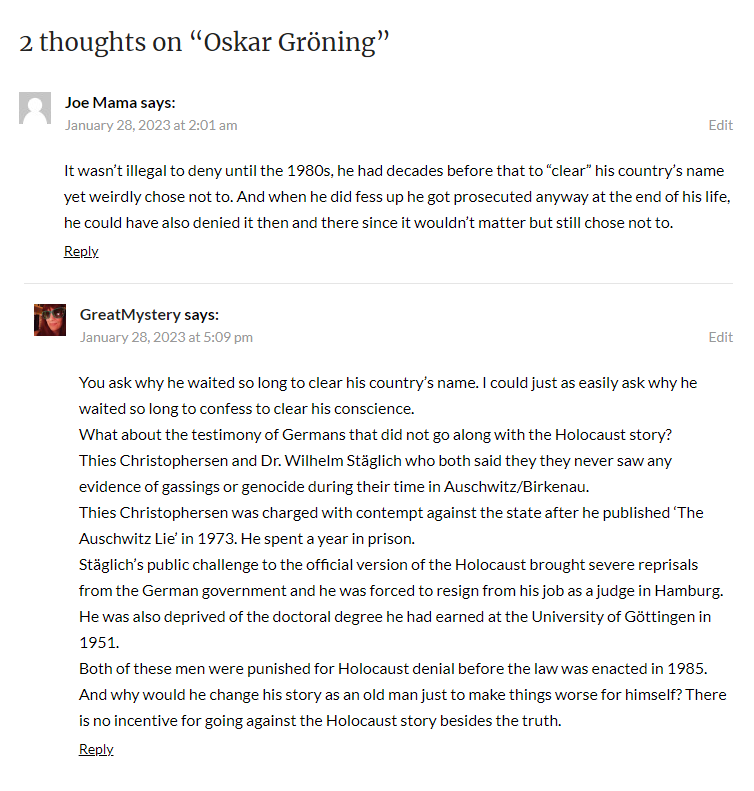Click the "It wasn't illegal to deny" line
Viewport: 754px width, 791px height.
(394, 170)
